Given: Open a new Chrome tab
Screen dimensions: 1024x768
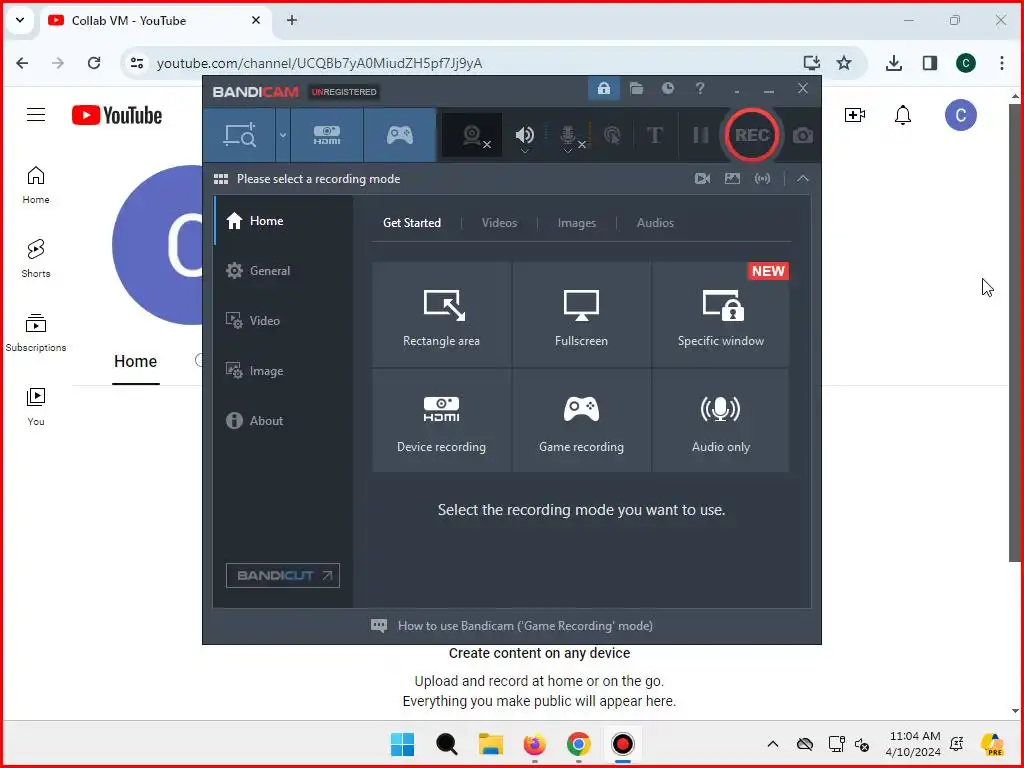Looking at the screenshot, I should [x=292, y=20].
